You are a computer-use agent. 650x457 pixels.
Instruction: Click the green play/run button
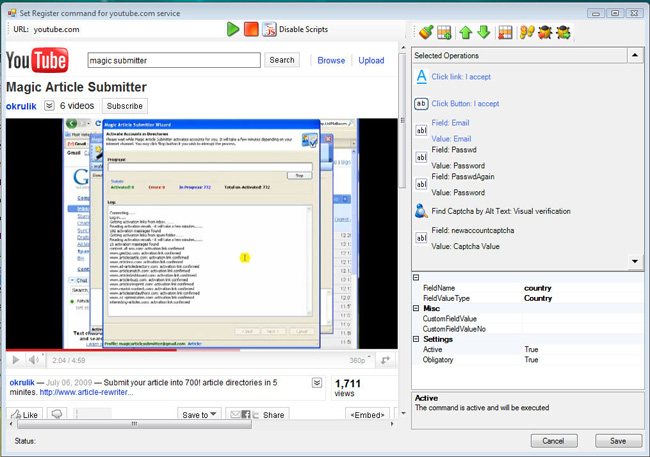pyautogui.click(x=233, y=29)
